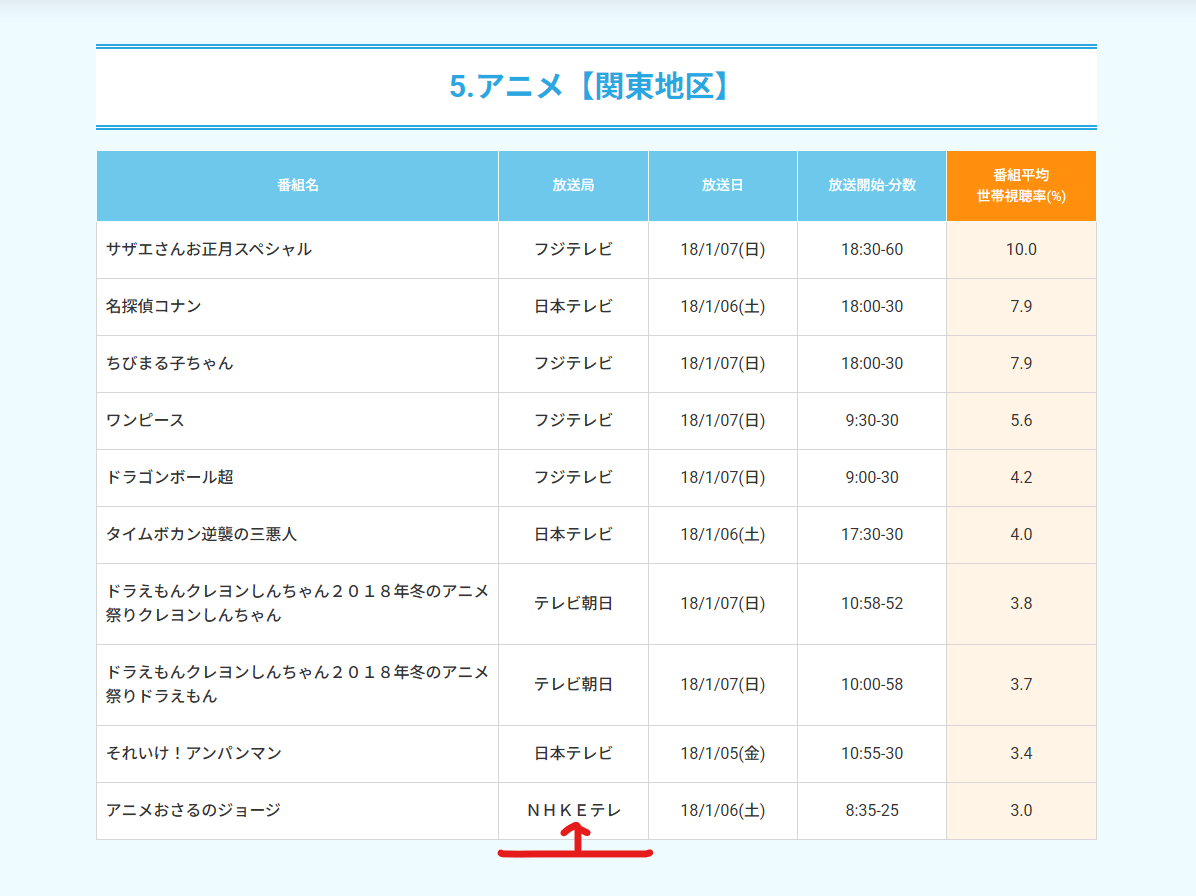Click 日本テレビ in the アンパンマン row
The height and width of the screenshot is (896, 1196).
coord(573,753)
